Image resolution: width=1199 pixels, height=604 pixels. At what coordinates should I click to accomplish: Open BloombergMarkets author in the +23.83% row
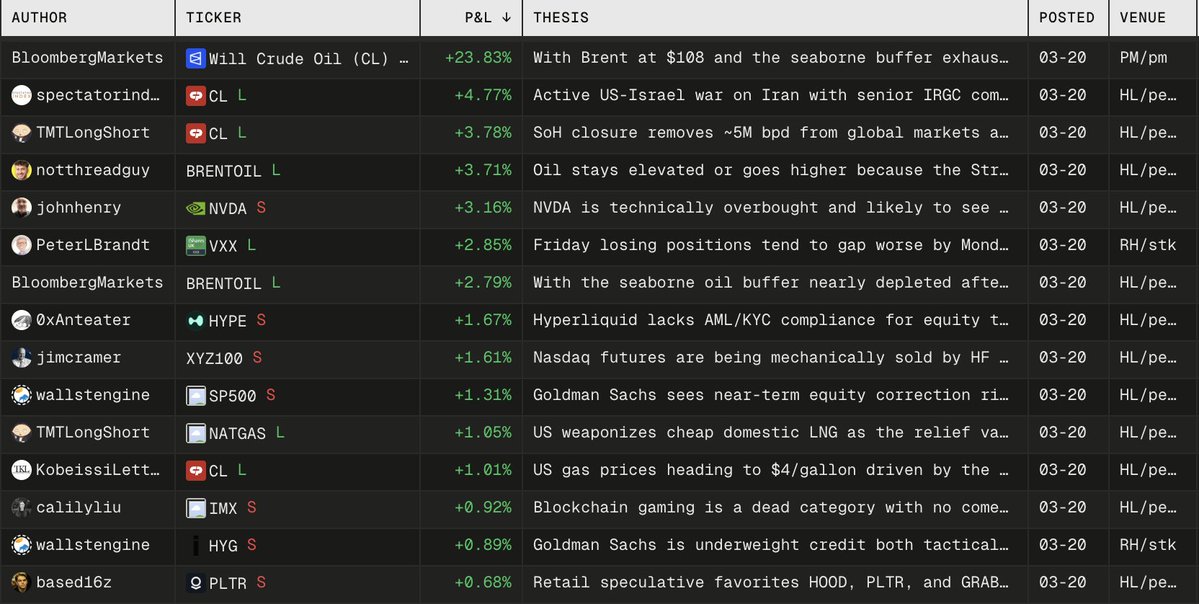tap(87, 58)
